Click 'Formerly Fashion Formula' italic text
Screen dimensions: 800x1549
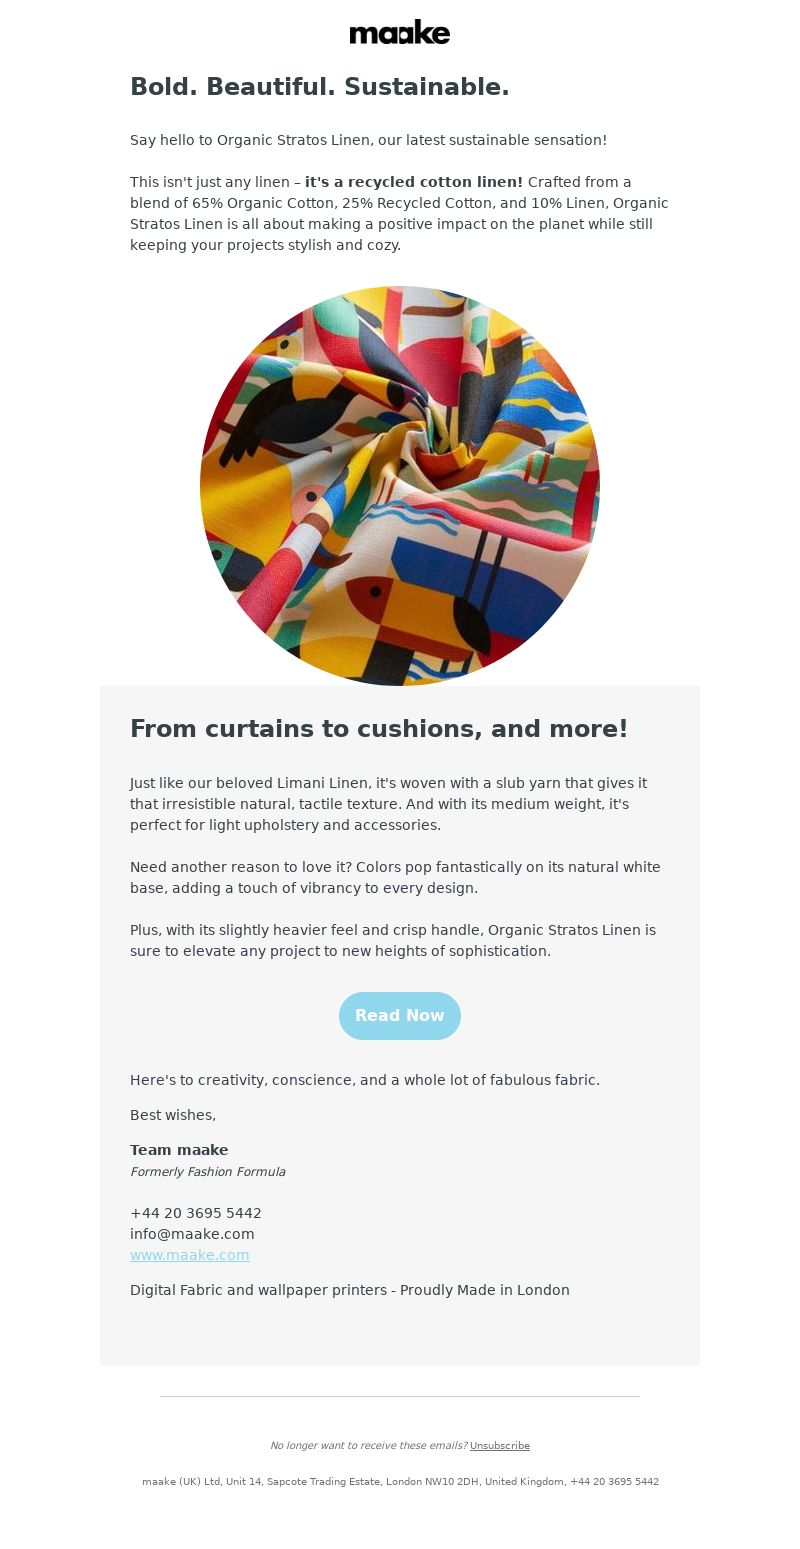[x=208, y=1172]
